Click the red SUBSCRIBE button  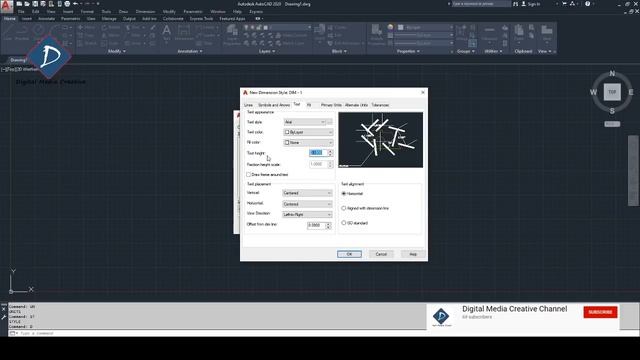(x=600, y=312)
